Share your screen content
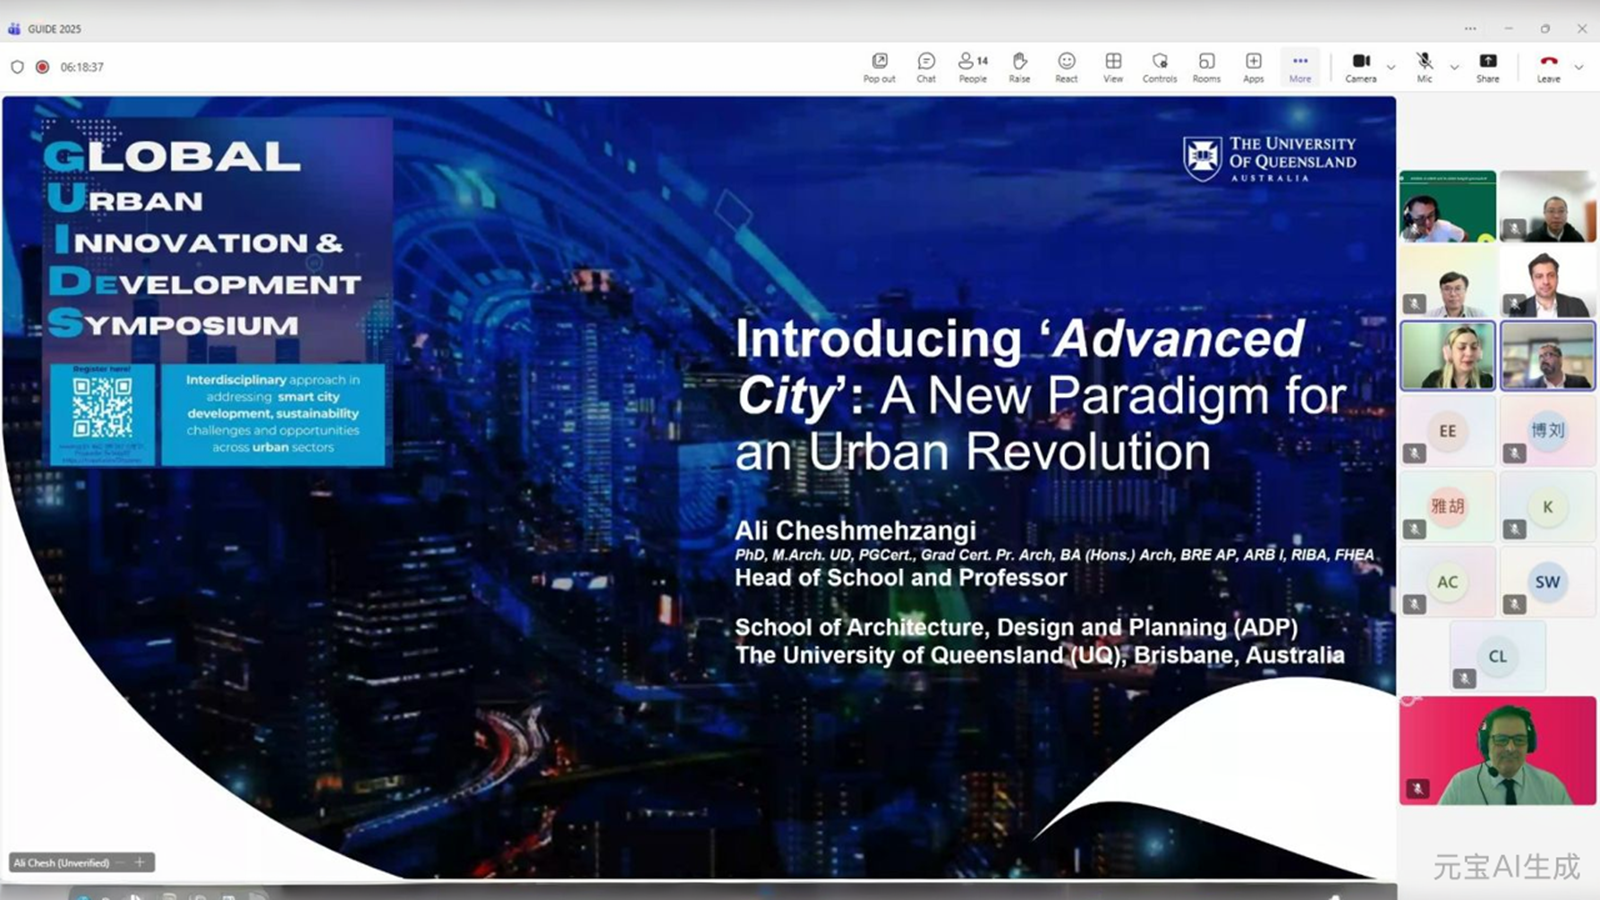Screen dimensions: 1600x900 click(1488, 66)
